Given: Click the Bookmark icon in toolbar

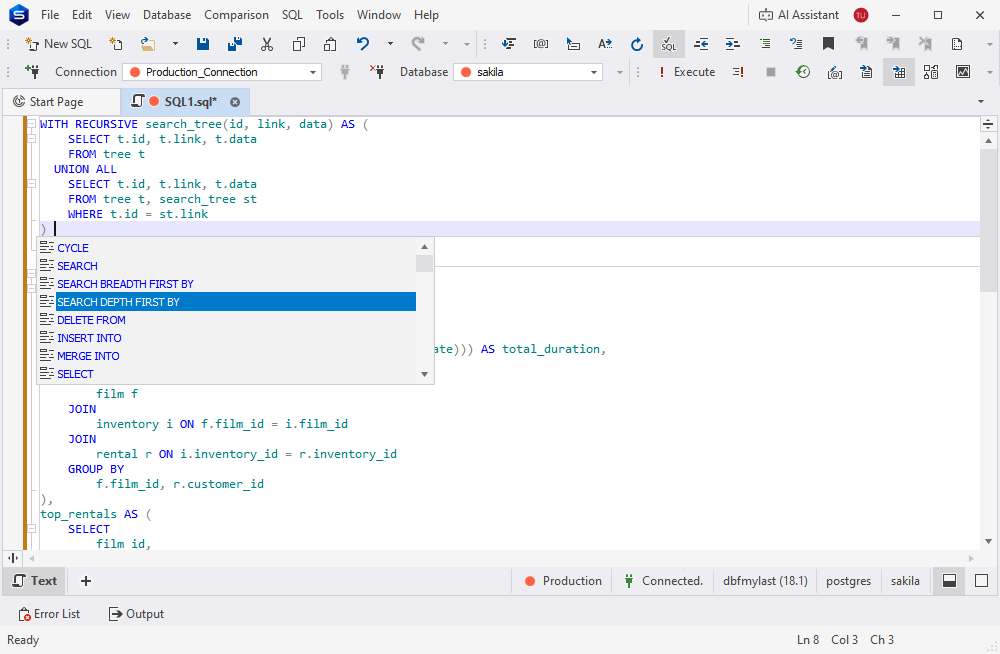Looking at the screenshot, I should pos(828,44).
